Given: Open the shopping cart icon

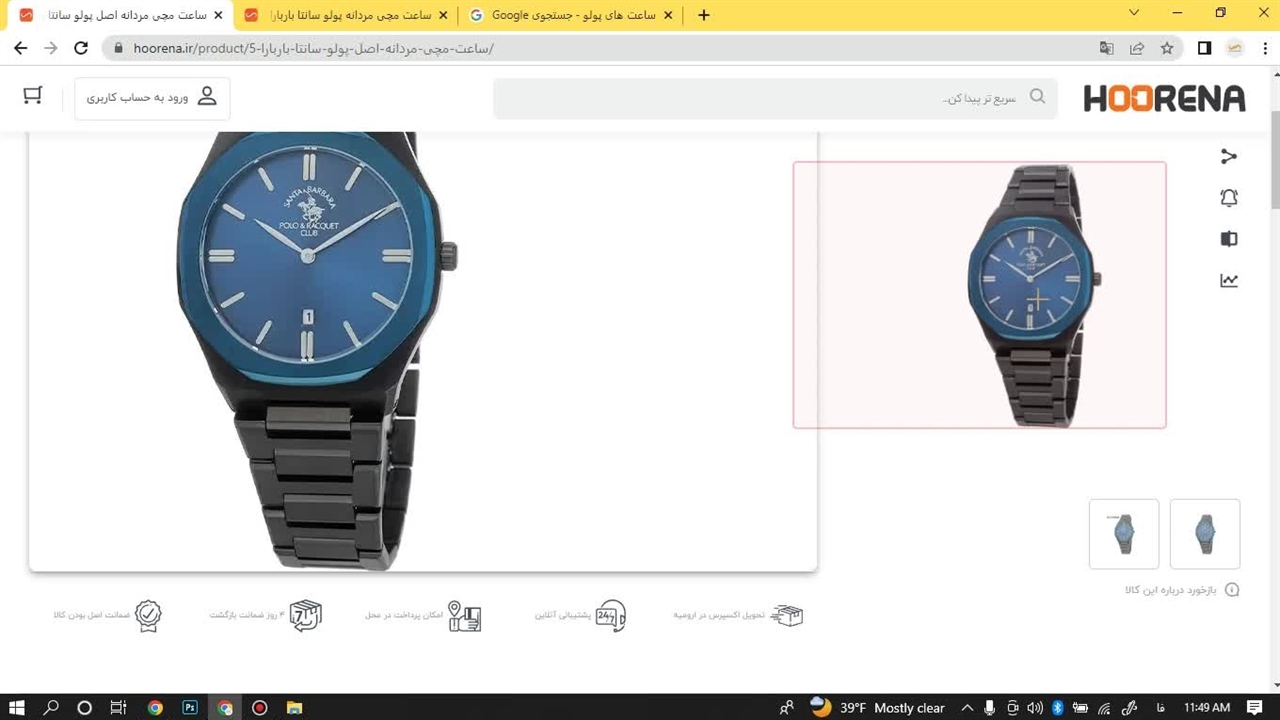Looking at the screenshot, I should coord(33,95).
